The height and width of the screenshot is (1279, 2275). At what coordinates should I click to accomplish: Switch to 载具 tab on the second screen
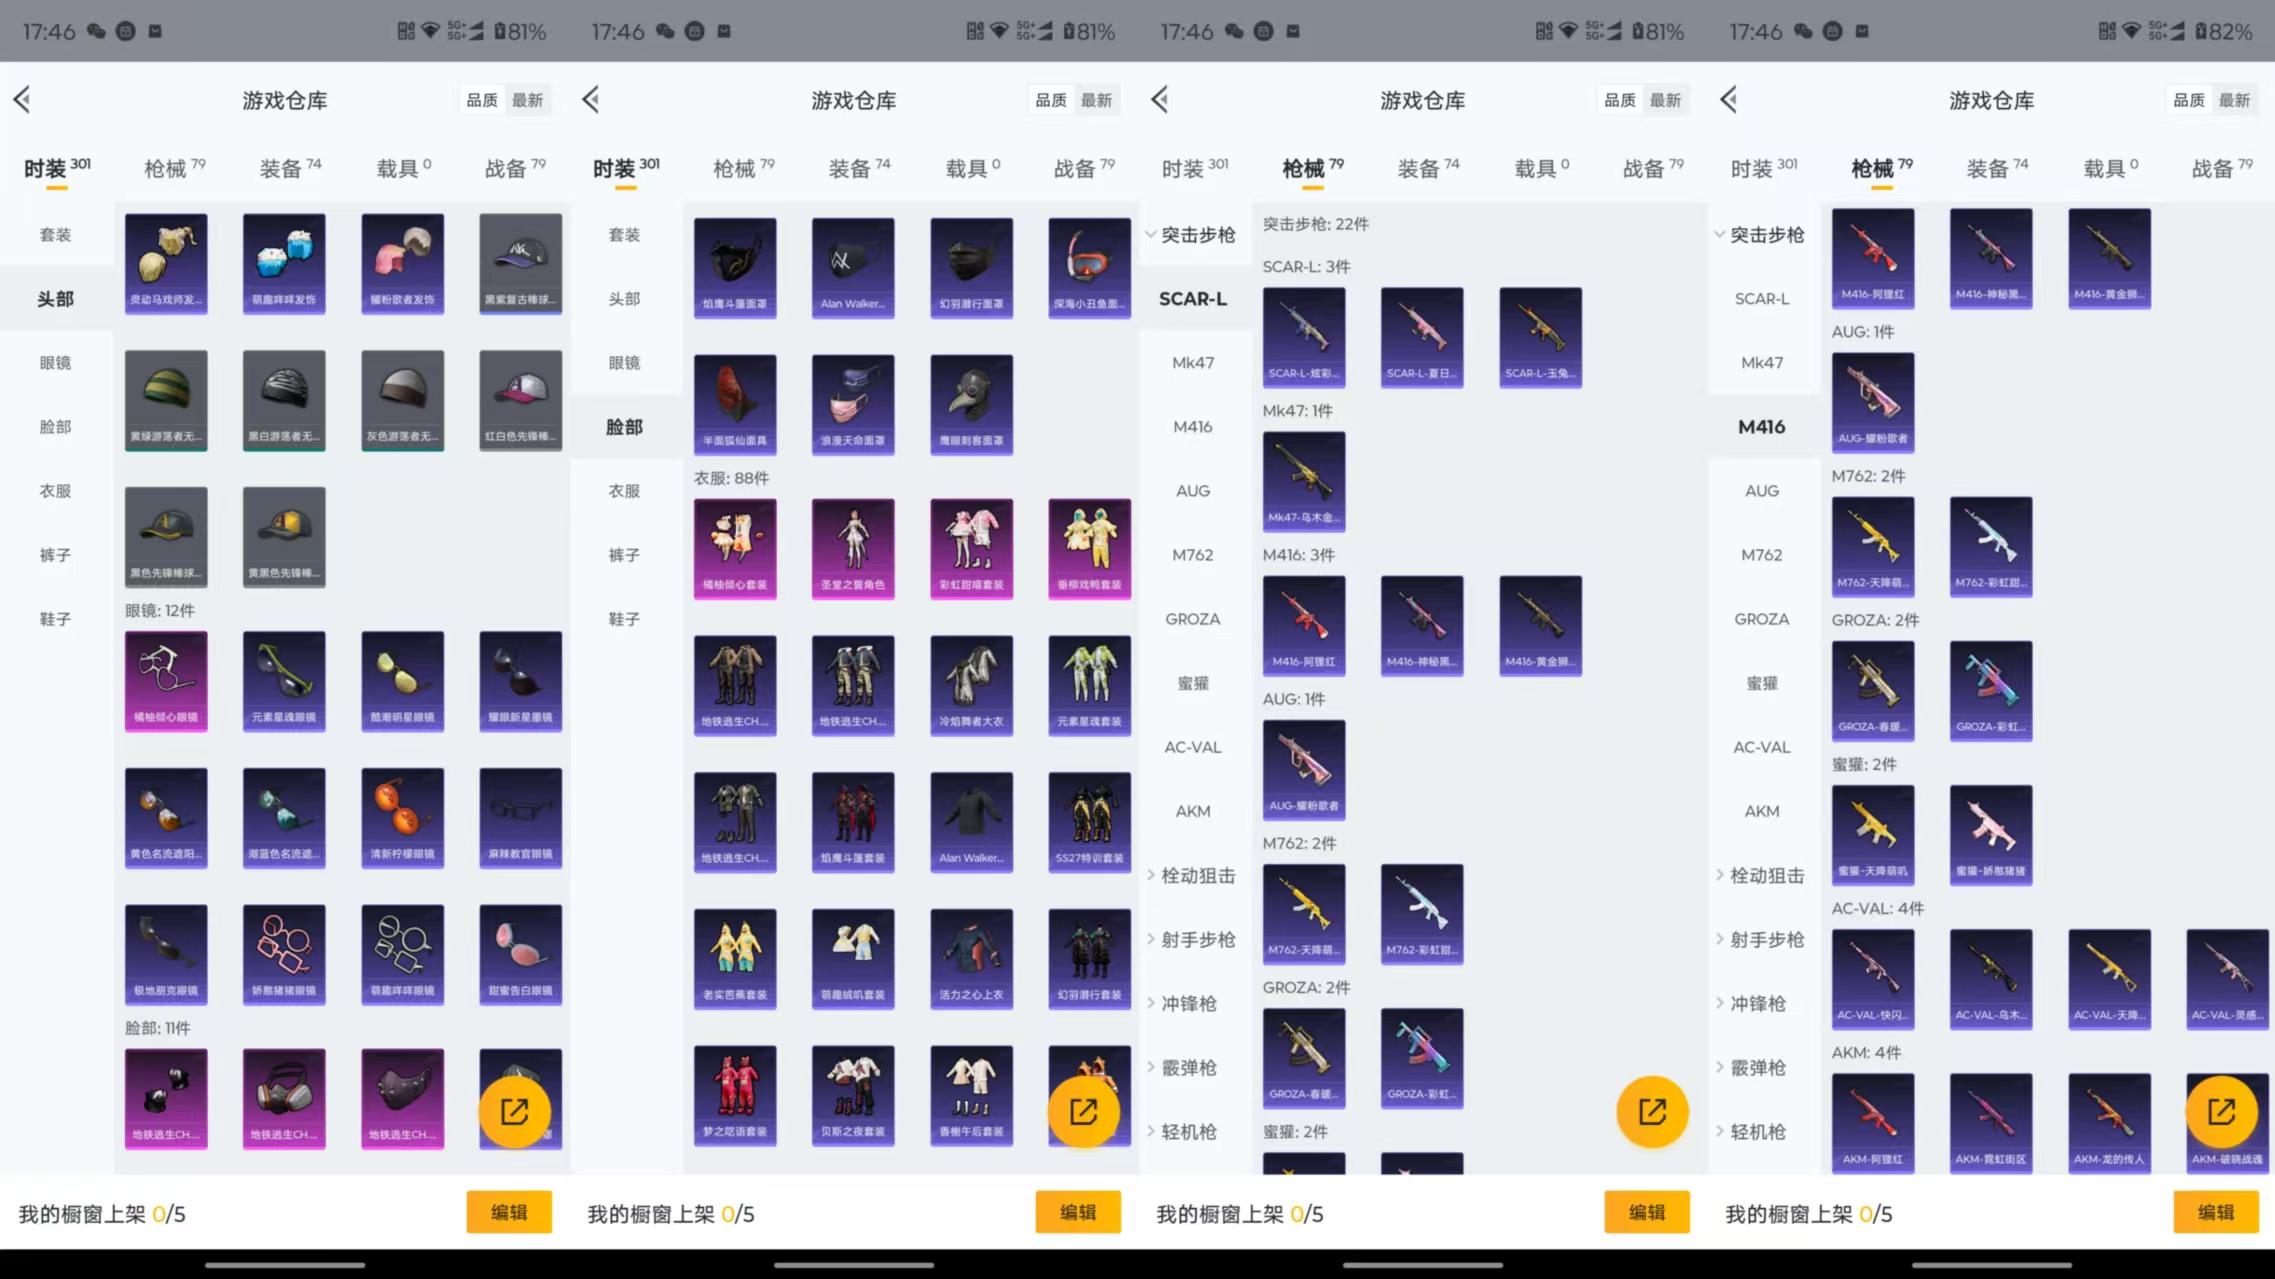973,168
